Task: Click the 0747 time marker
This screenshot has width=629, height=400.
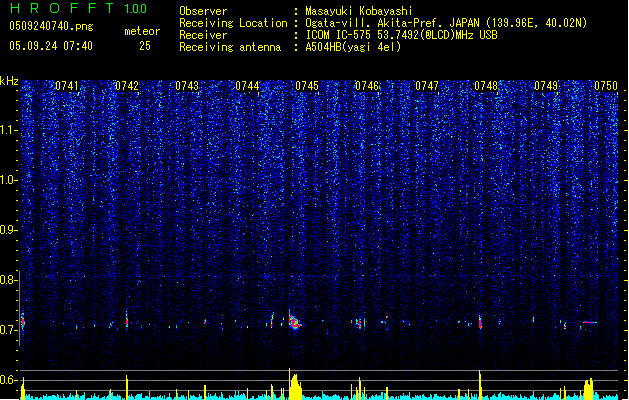Action: point(427,86)
